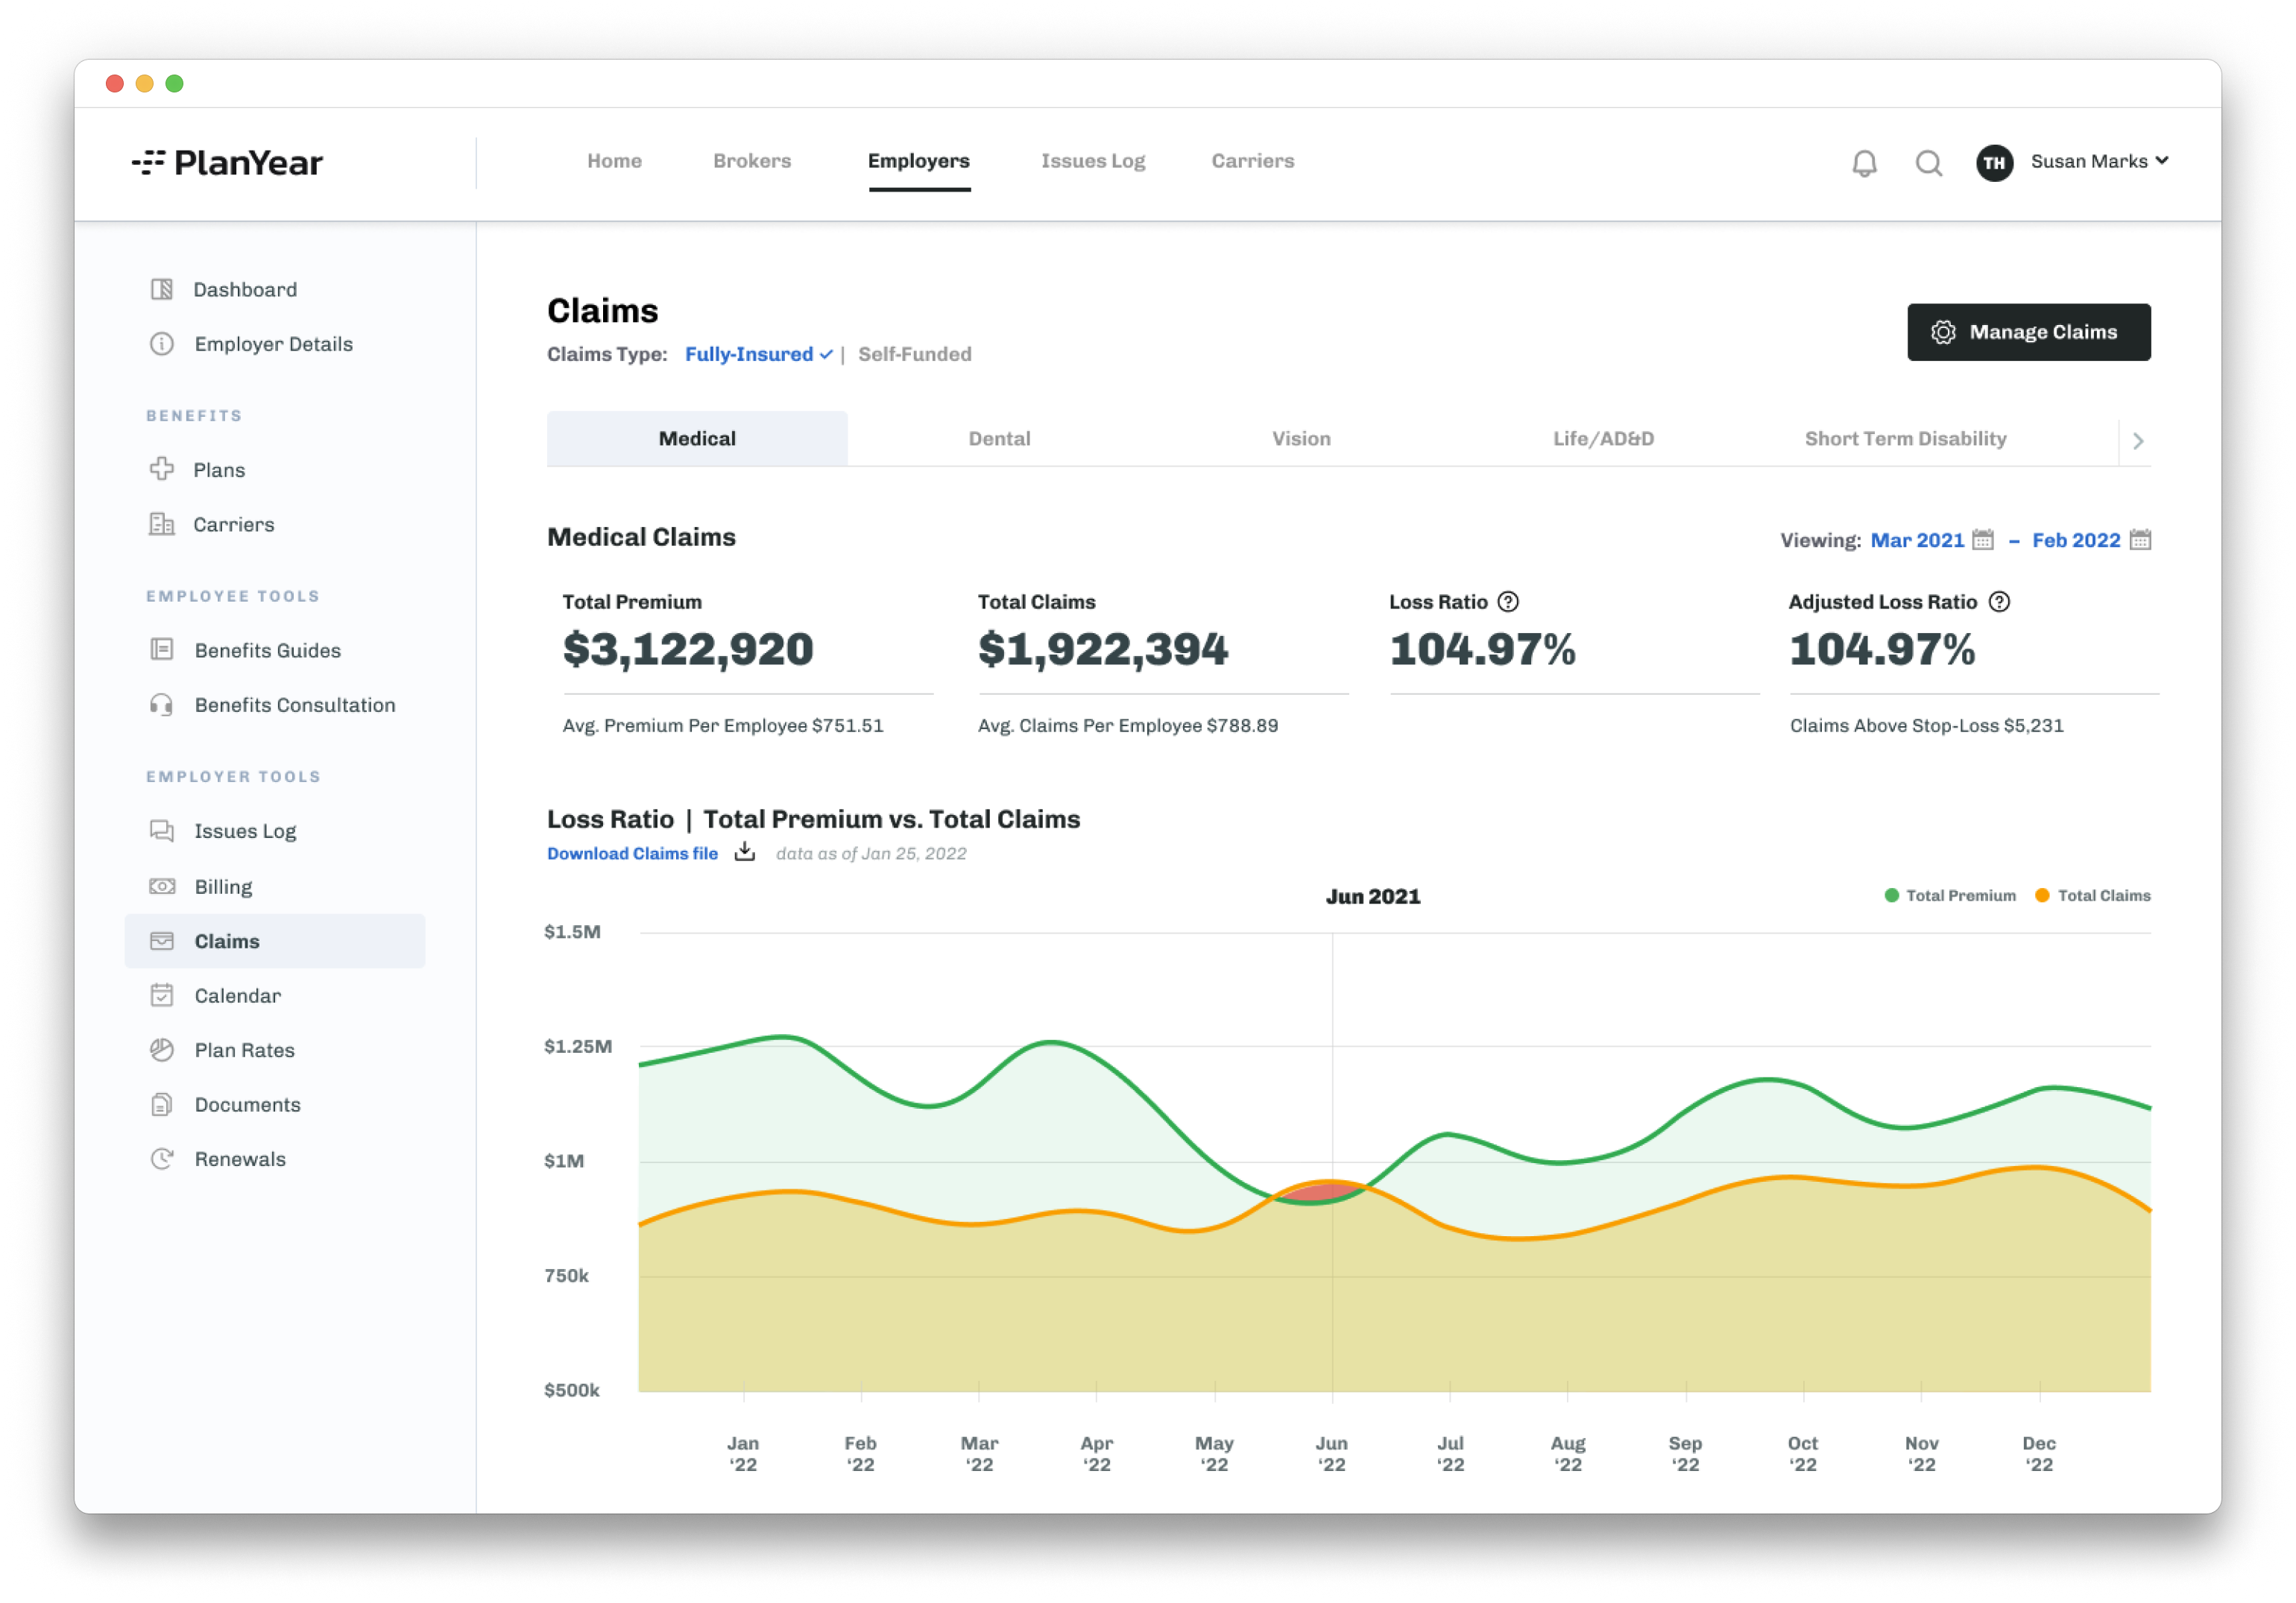The height and width of the screenshot is (1603, 2296).
Task: Click the notification bell icon
Action: pos(1864,160)
